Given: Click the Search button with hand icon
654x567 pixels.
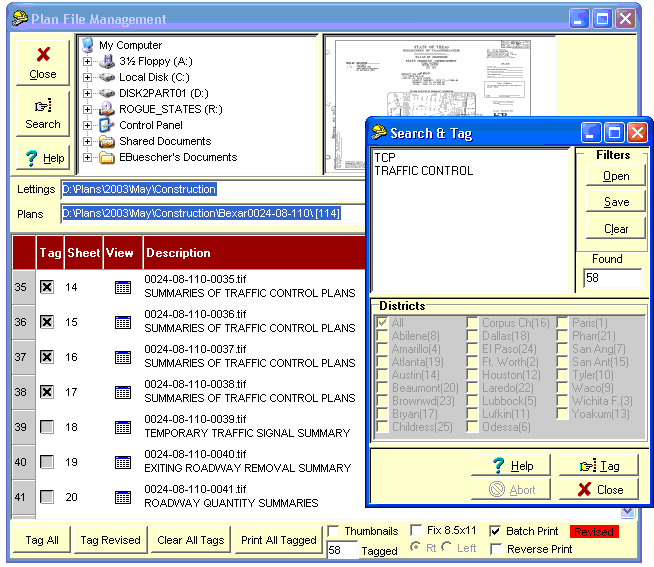Looking at the screenshot, I should tap(43, 114).
